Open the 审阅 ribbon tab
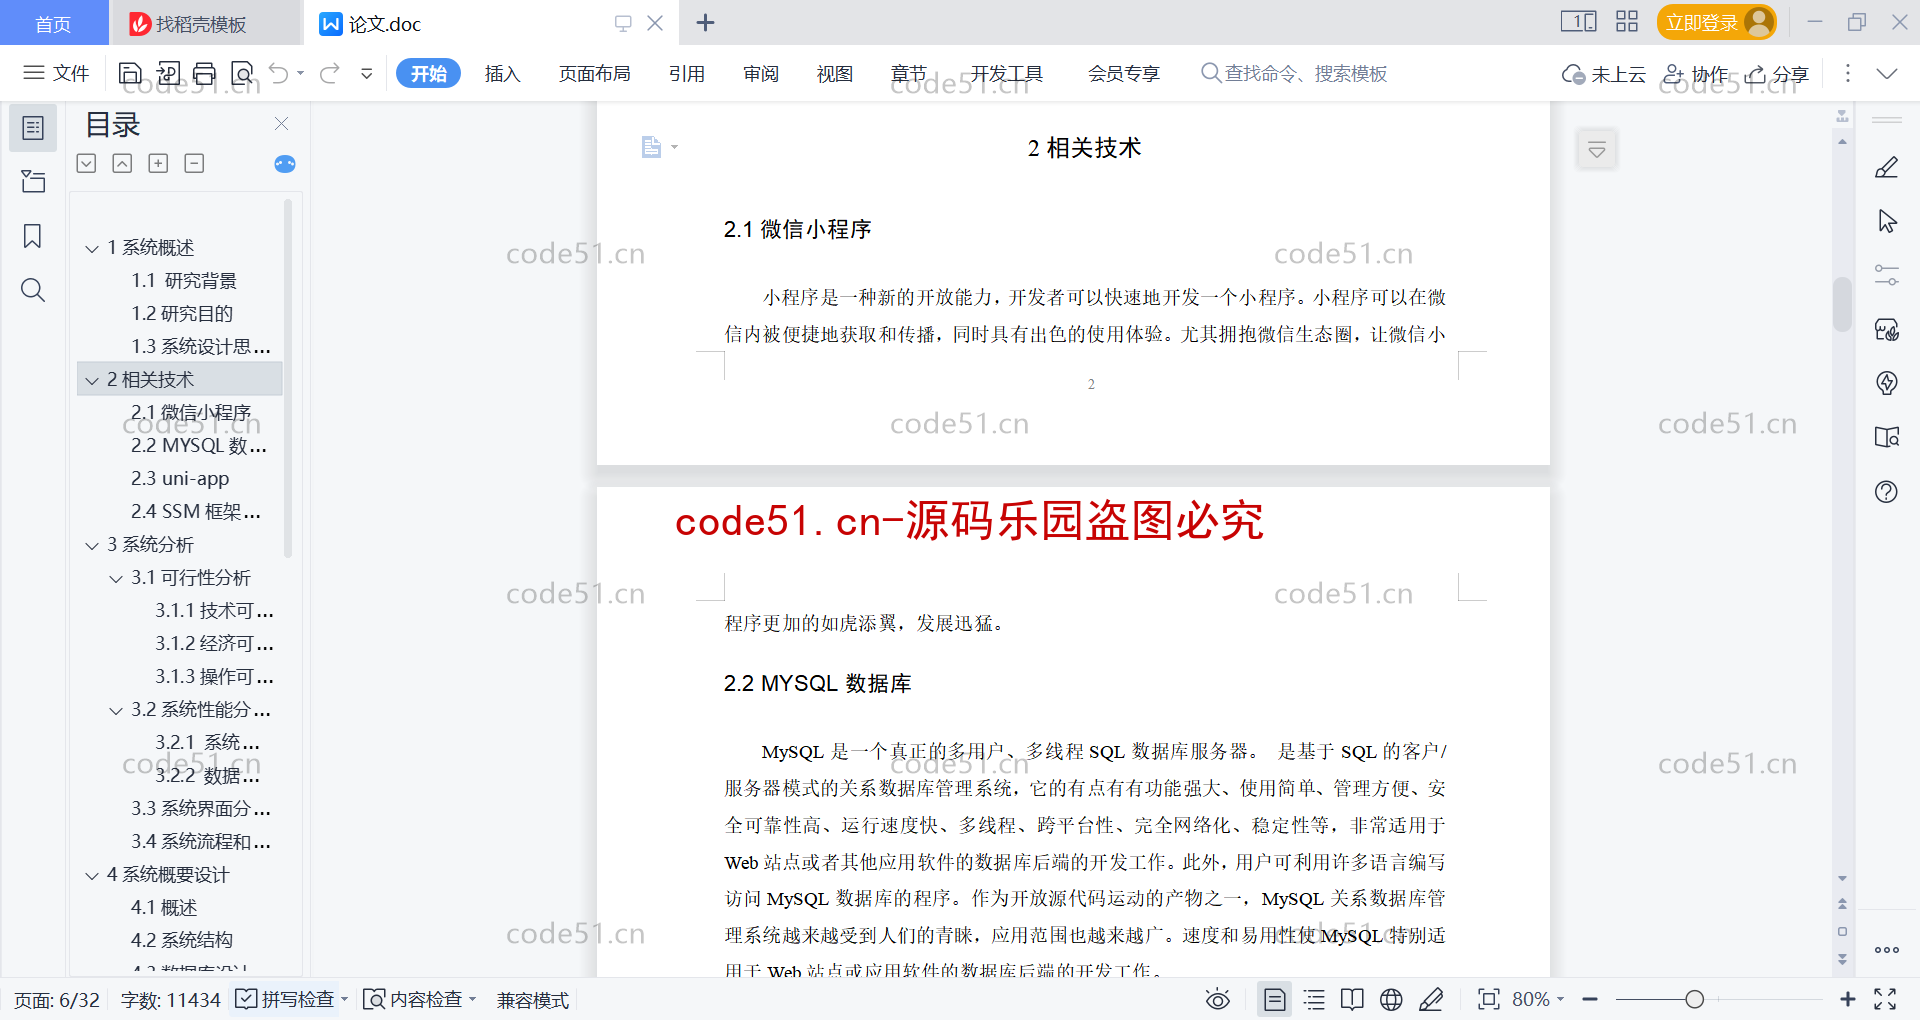The width and height of the screenshot is (1920, 1020). pos(761,73)
